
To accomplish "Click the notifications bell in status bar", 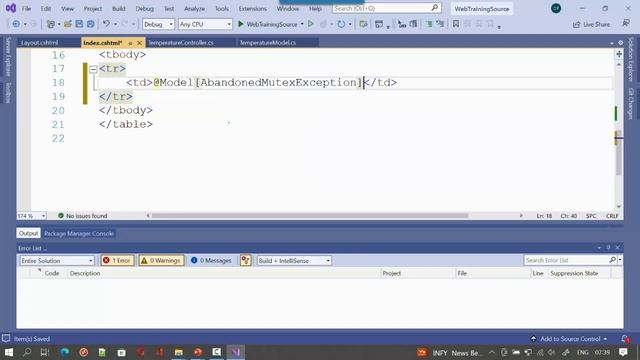I will point(625,339).
